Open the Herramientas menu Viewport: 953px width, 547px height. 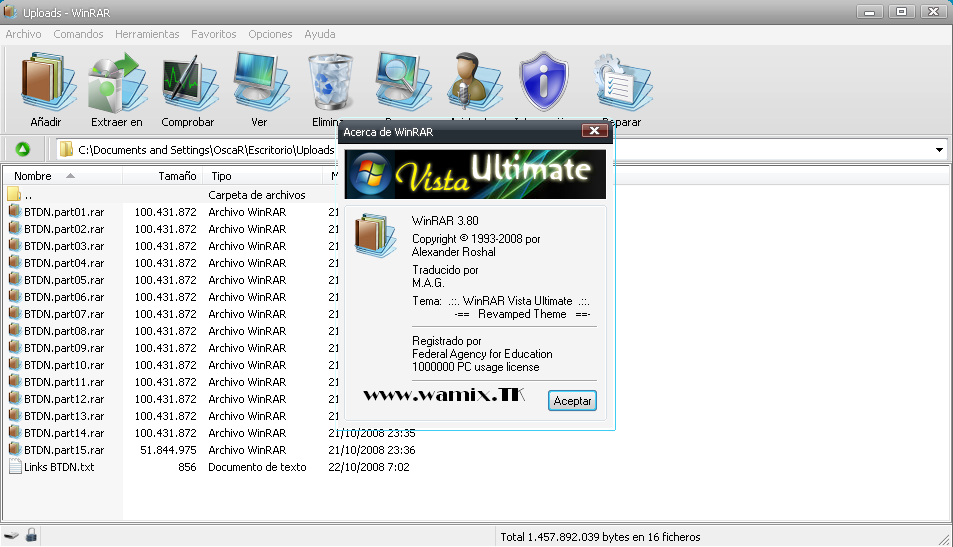pos(147,34)
